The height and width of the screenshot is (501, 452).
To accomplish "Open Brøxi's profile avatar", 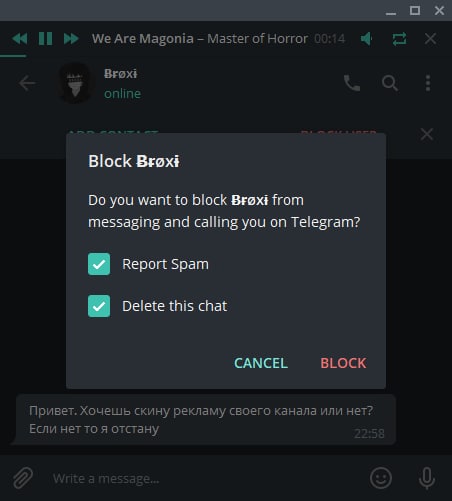I will point(75,83).
